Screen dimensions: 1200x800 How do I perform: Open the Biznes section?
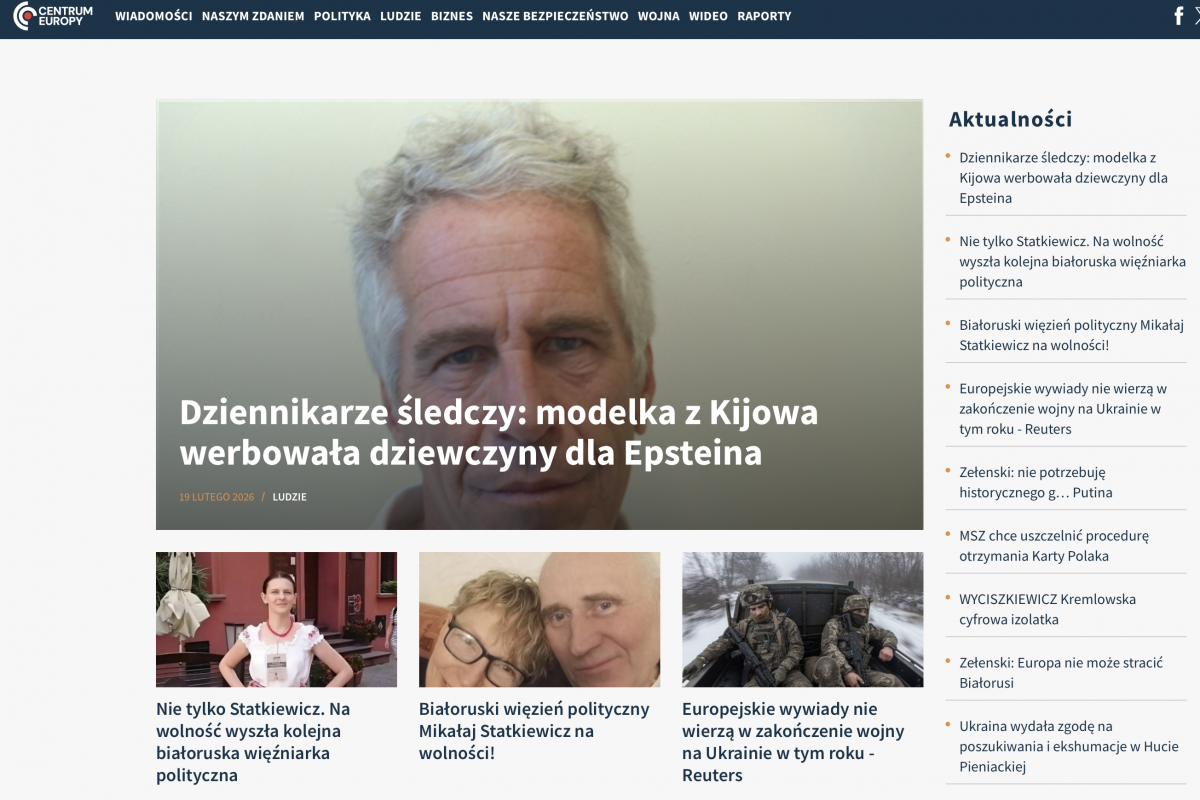click(452, 16)
